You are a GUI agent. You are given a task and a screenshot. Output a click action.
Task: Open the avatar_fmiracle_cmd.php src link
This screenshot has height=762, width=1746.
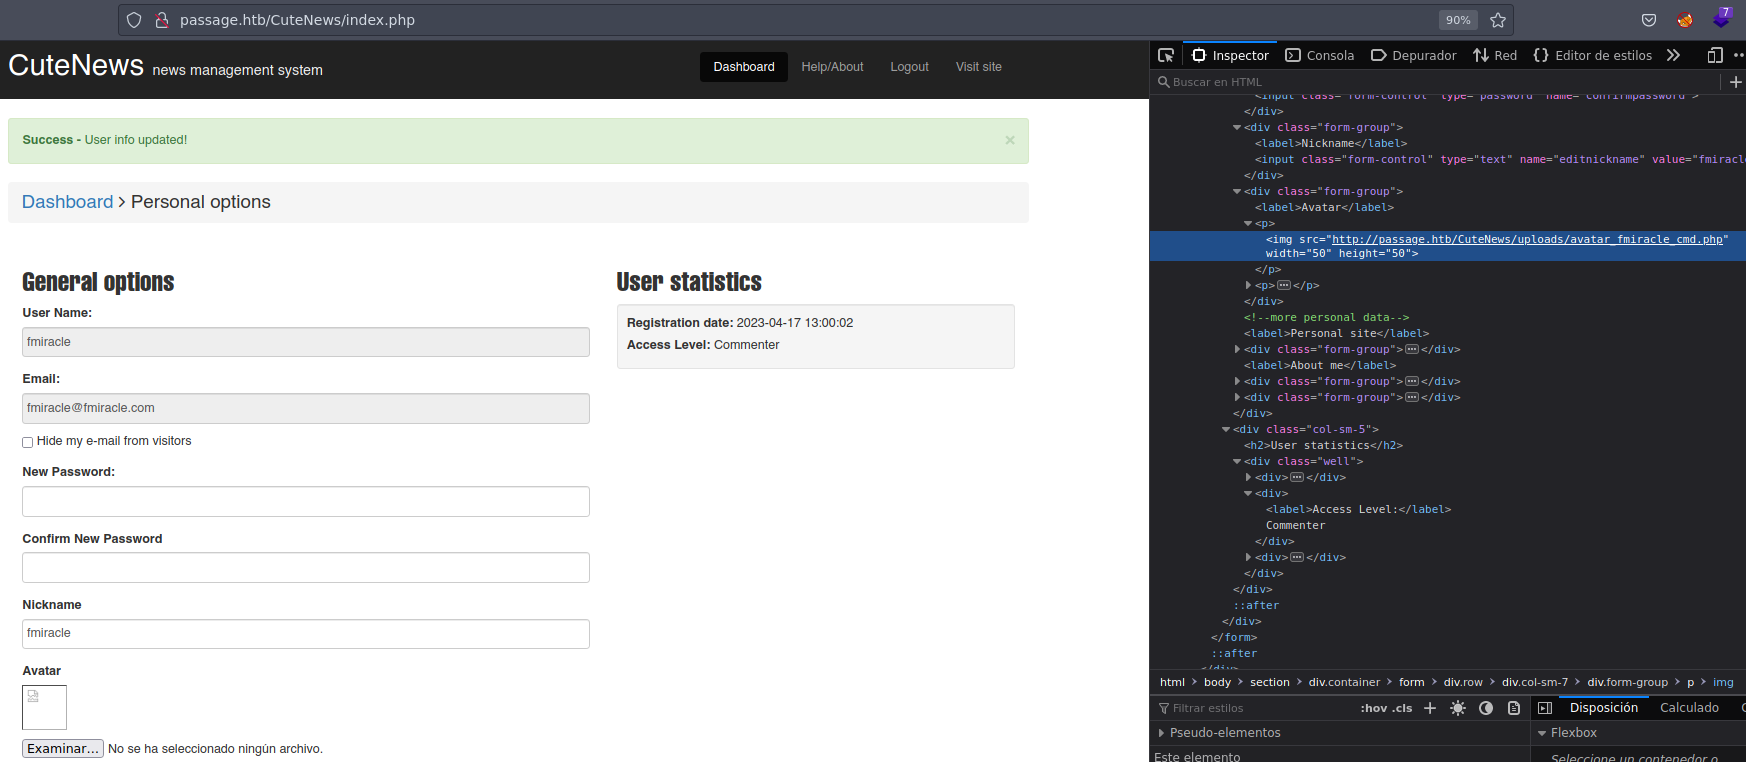click(x=1527, y=240)
